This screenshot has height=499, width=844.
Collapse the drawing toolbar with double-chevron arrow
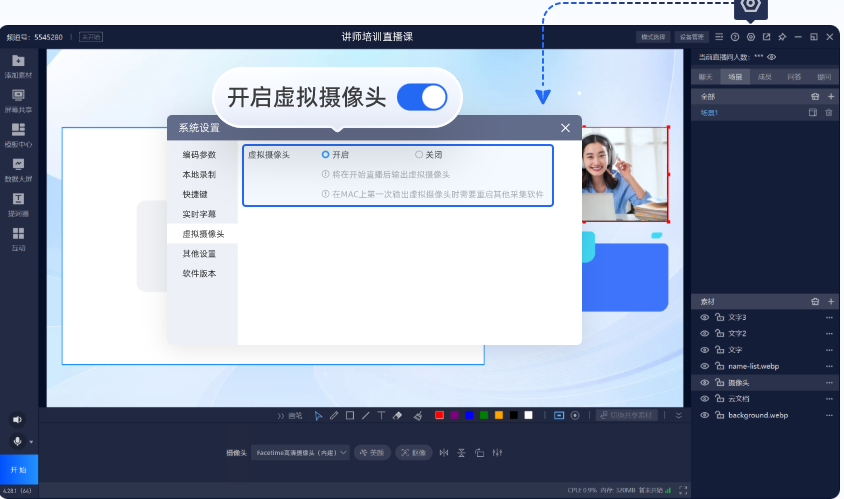(x=679, y=415)
